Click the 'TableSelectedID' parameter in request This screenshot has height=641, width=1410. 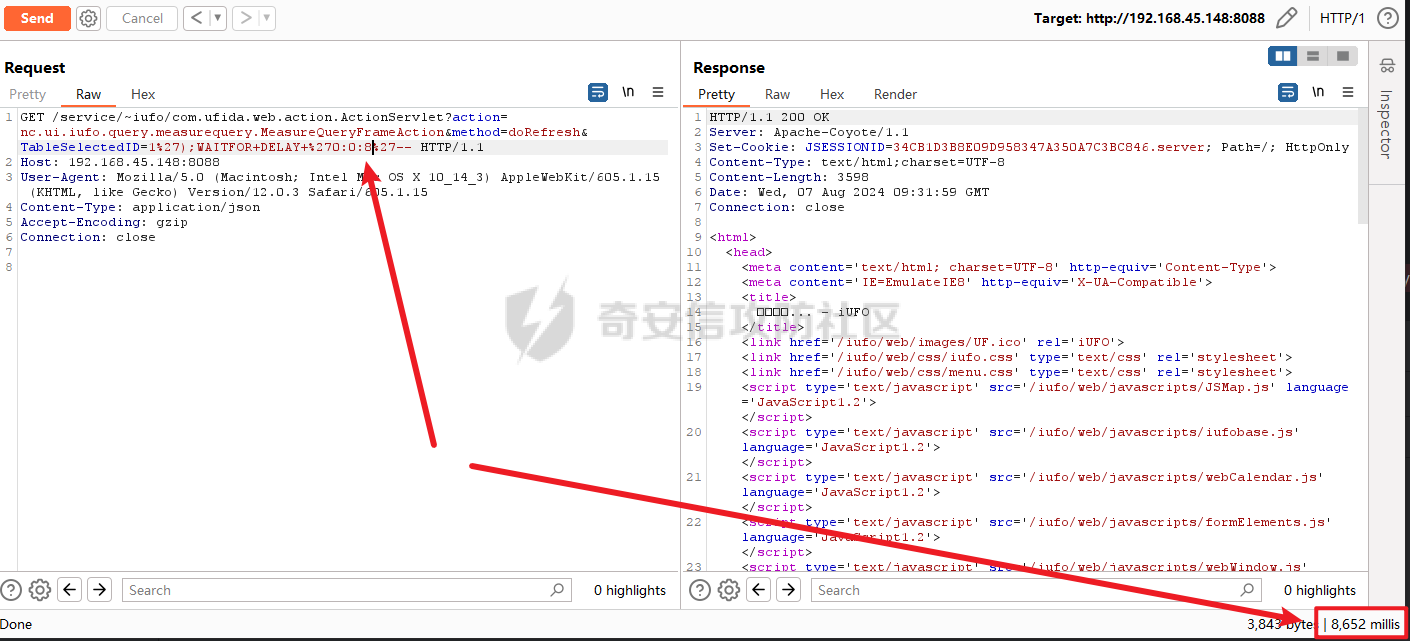click(x=80, y=147)
